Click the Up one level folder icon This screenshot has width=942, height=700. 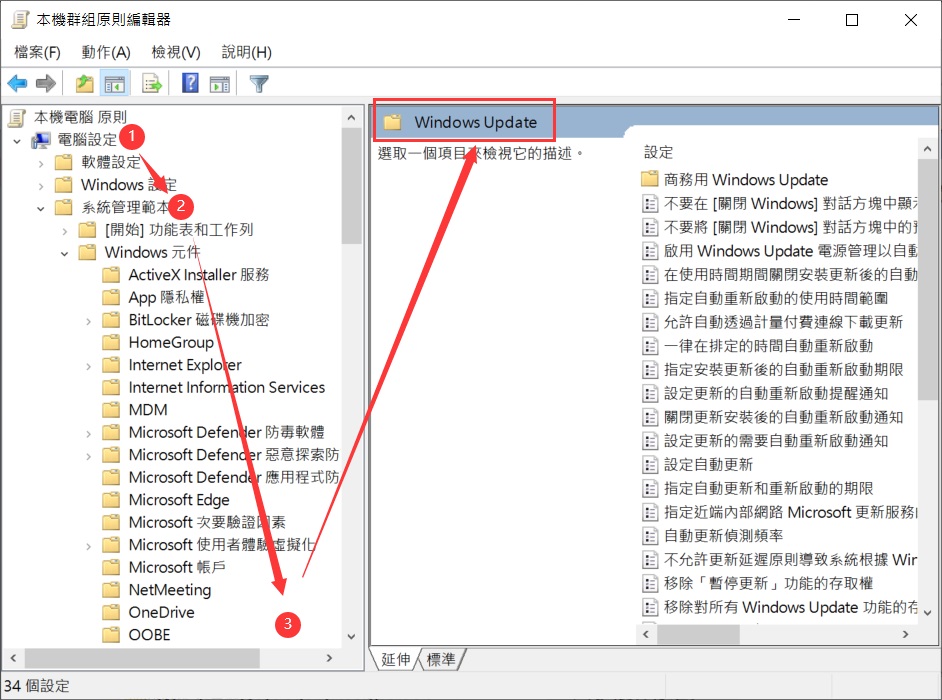point(84,83)
